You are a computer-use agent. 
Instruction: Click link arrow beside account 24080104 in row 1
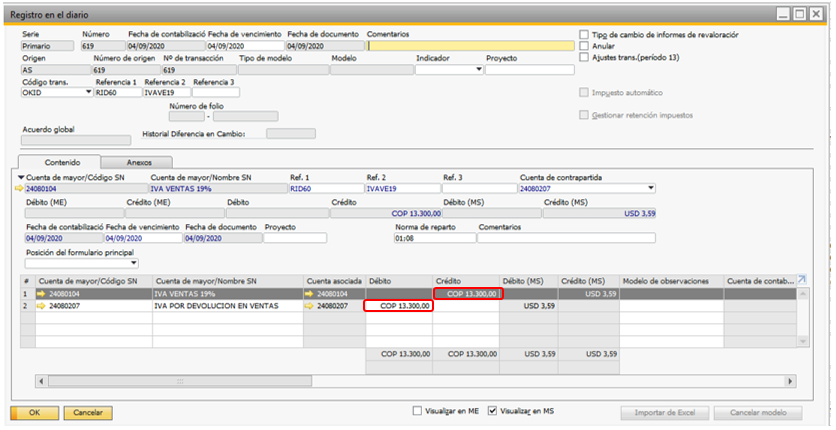42,294
